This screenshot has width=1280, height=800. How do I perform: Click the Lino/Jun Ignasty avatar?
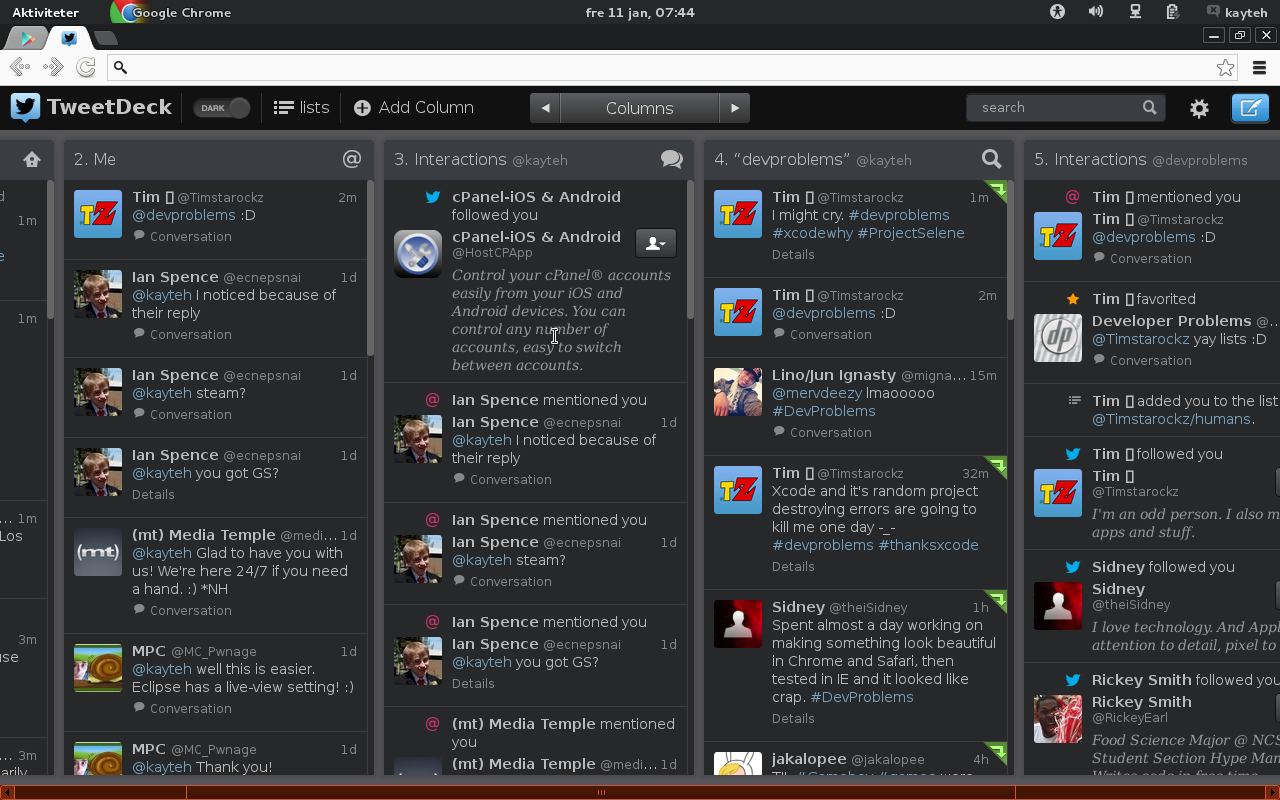coord(738,392)
